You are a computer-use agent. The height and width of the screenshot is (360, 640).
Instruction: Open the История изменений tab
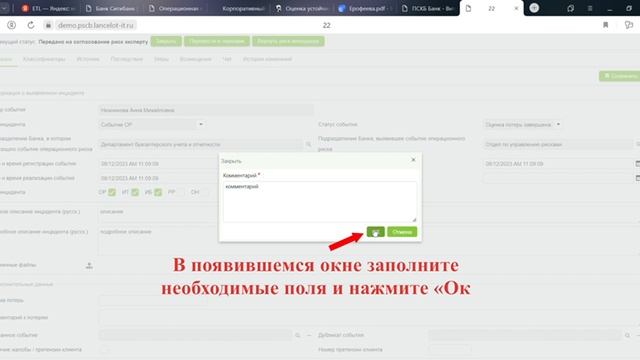click(x=267, y=59)
